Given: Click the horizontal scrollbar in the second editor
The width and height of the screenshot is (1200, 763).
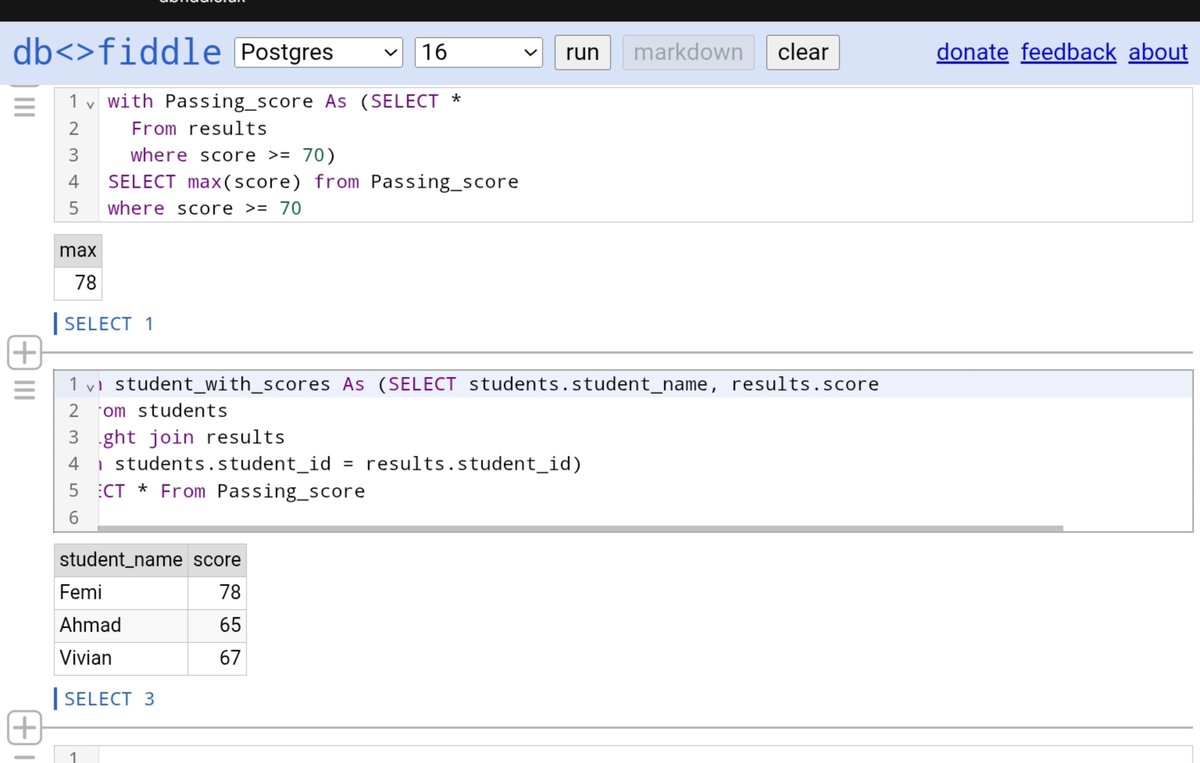Looking at the screenshot, I should tap(580, 528).
